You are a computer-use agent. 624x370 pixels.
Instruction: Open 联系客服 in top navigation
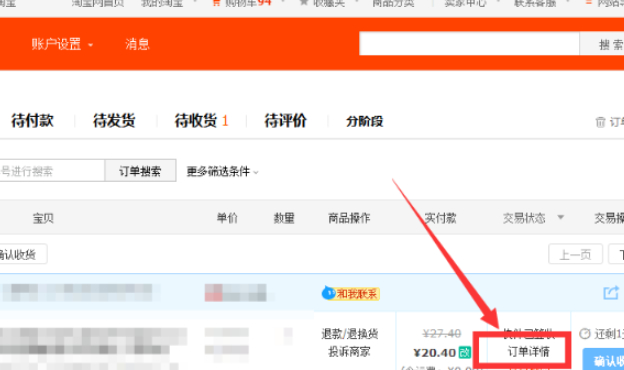535,3
